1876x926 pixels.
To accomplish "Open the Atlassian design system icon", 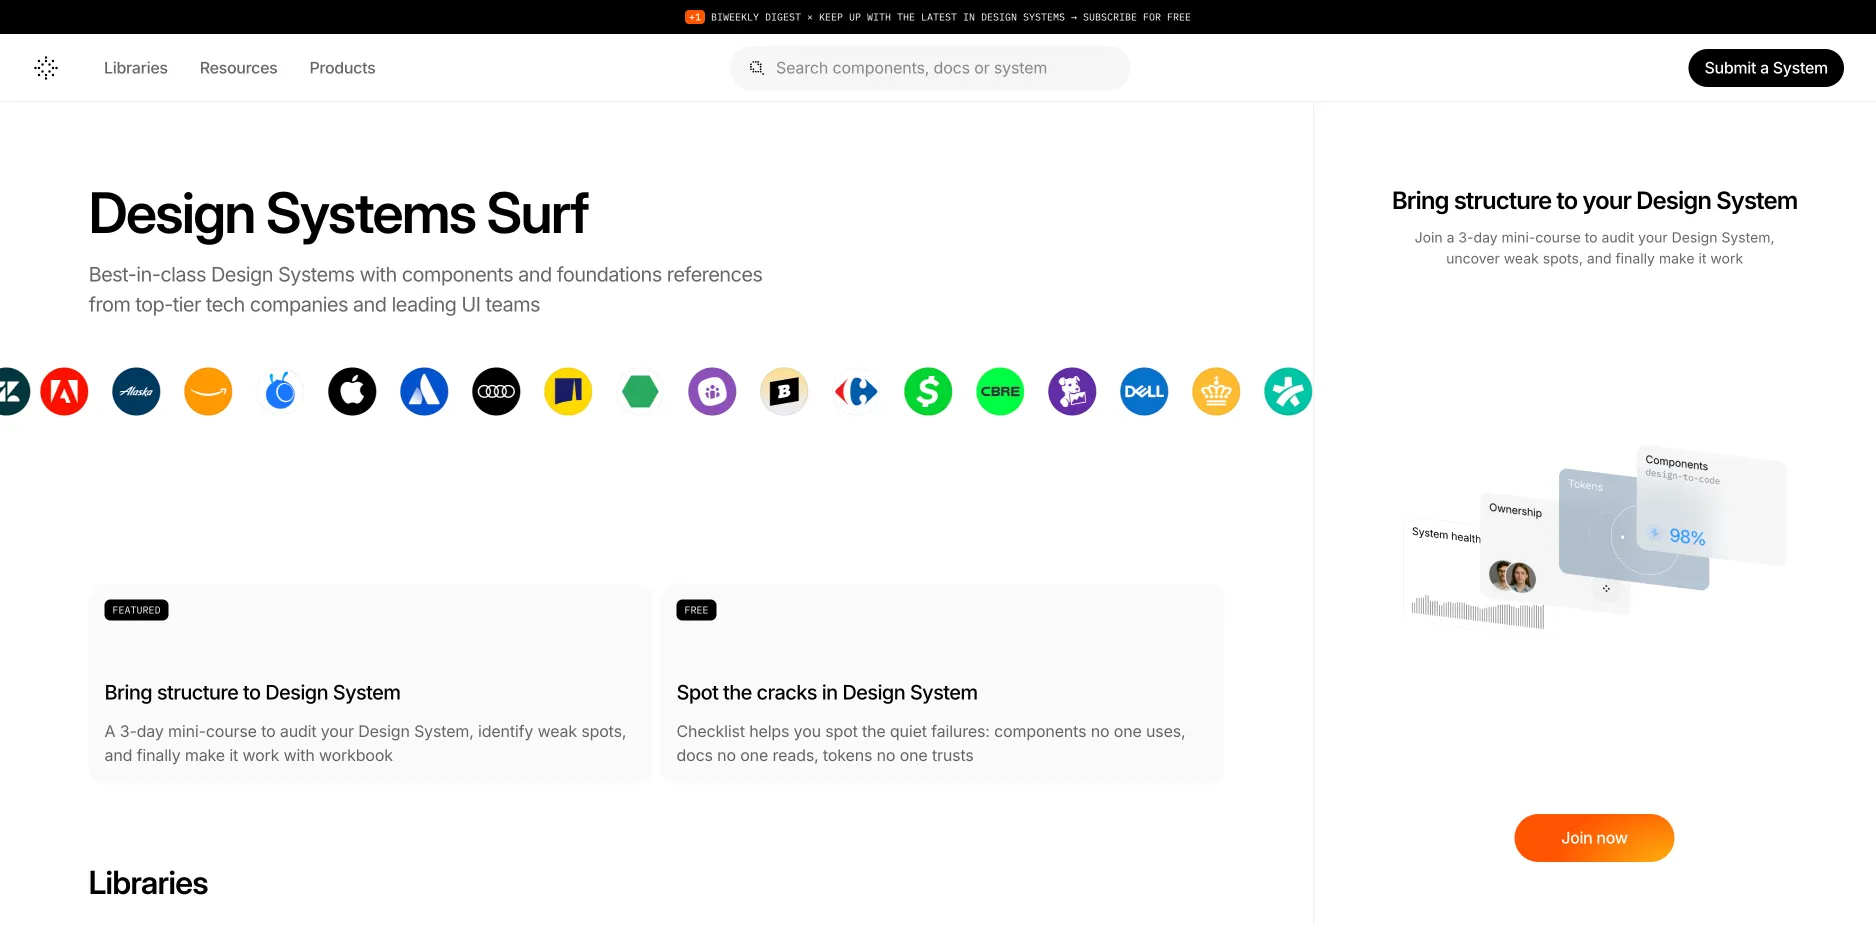I will (x=424, y=392).
